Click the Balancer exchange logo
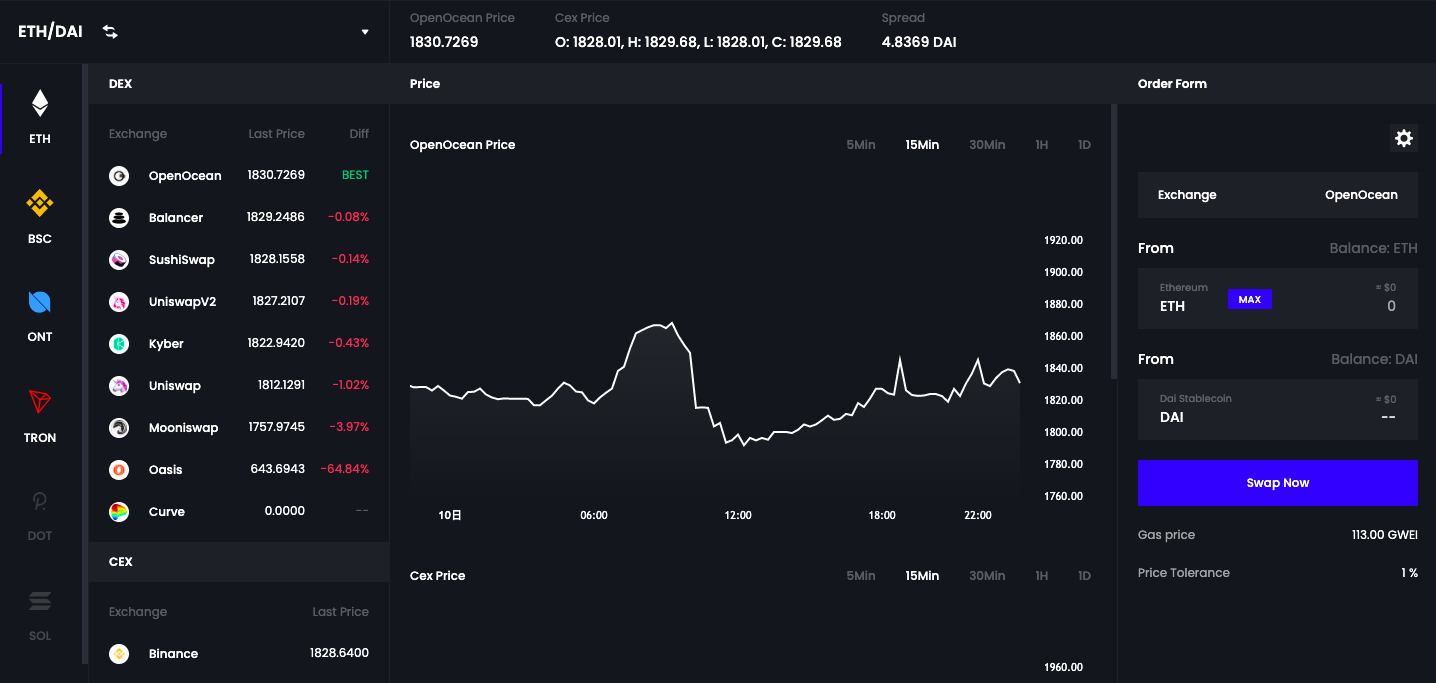The height and width of the screenshot is (683, 1436). coord(119,218)
